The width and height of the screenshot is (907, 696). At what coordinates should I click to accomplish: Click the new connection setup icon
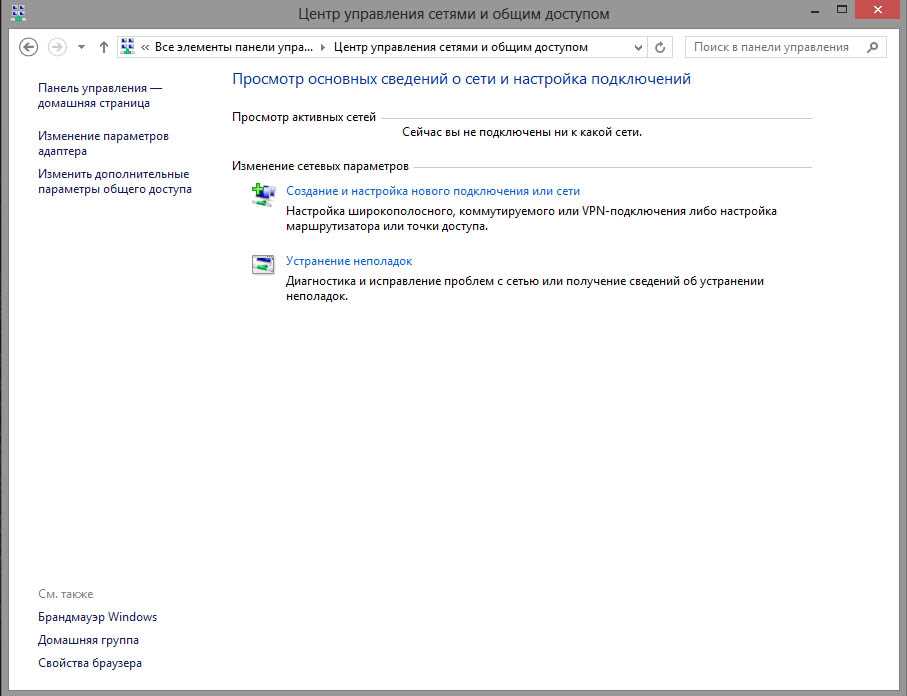click(x=263, y=194)
